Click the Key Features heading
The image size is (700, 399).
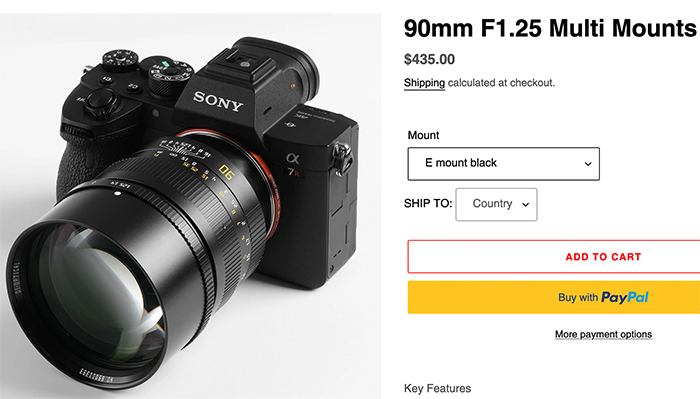(437, 388)
